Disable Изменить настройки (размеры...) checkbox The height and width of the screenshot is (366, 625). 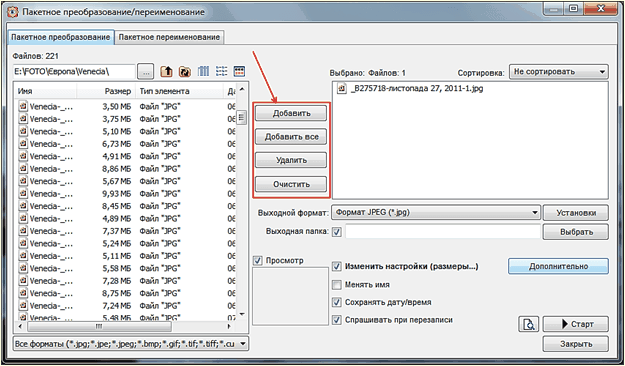pyautogui.click(x=337, y=266)
